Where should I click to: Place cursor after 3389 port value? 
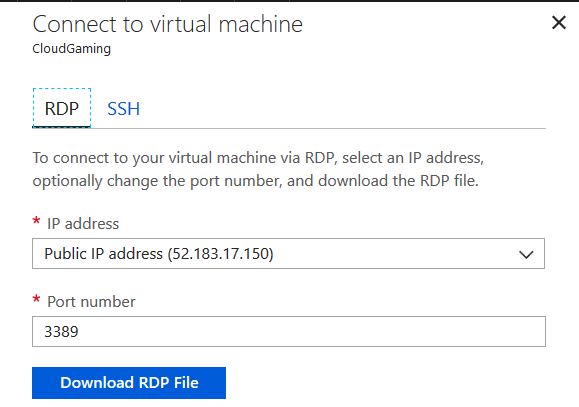pos(79,332)
